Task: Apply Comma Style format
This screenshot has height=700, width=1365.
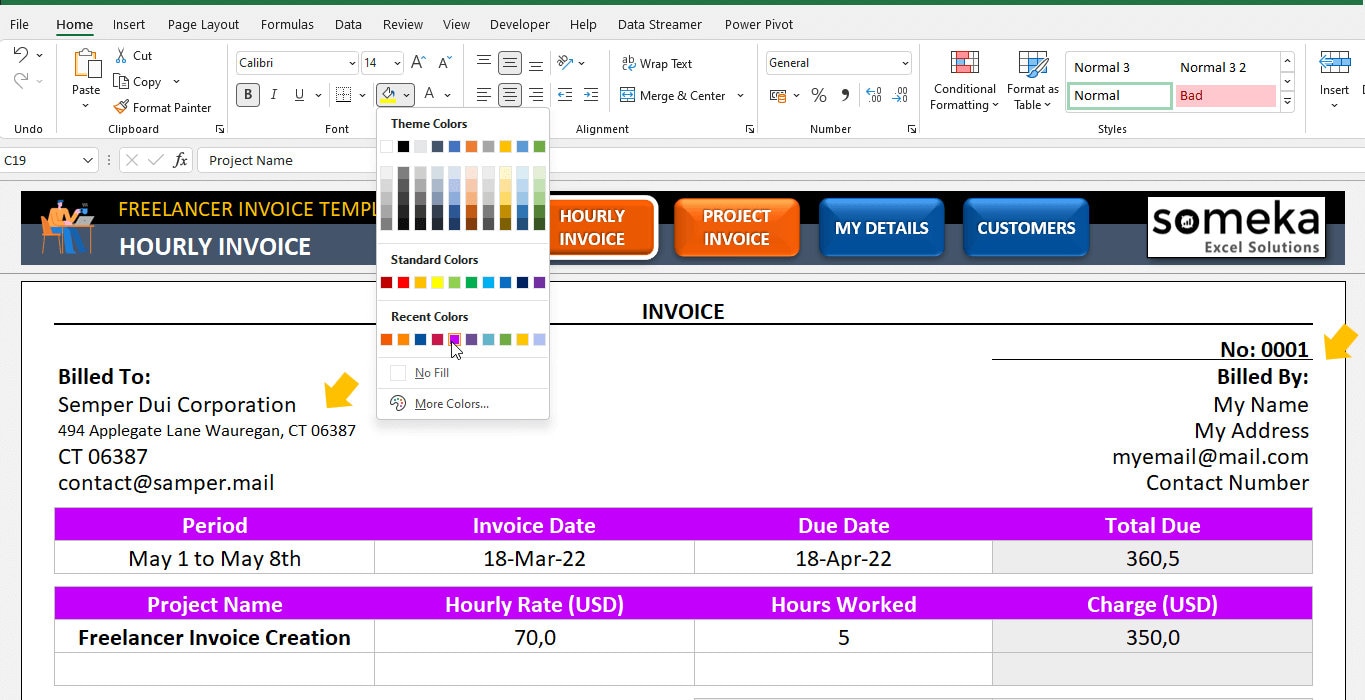Action: coord(845,96)
